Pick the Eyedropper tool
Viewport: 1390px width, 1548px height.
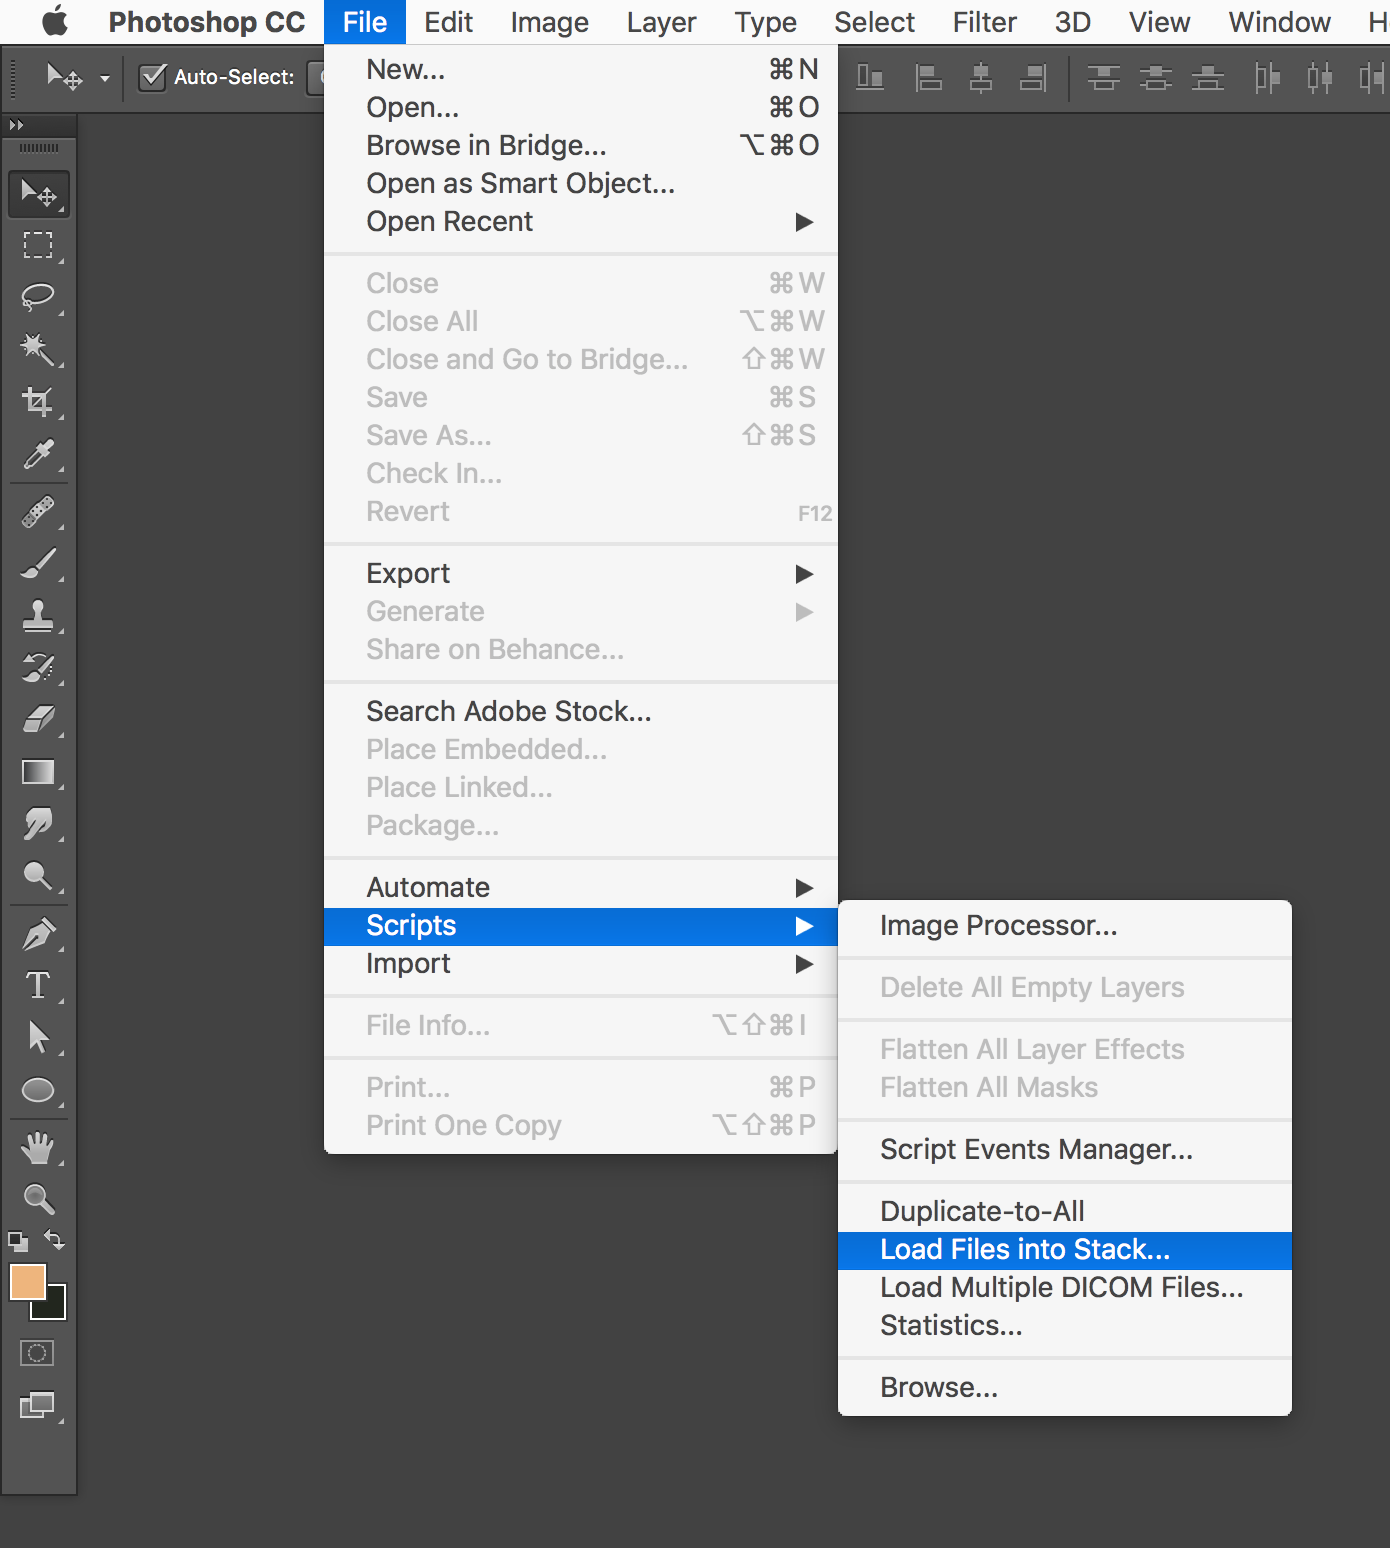pos(38,455)
